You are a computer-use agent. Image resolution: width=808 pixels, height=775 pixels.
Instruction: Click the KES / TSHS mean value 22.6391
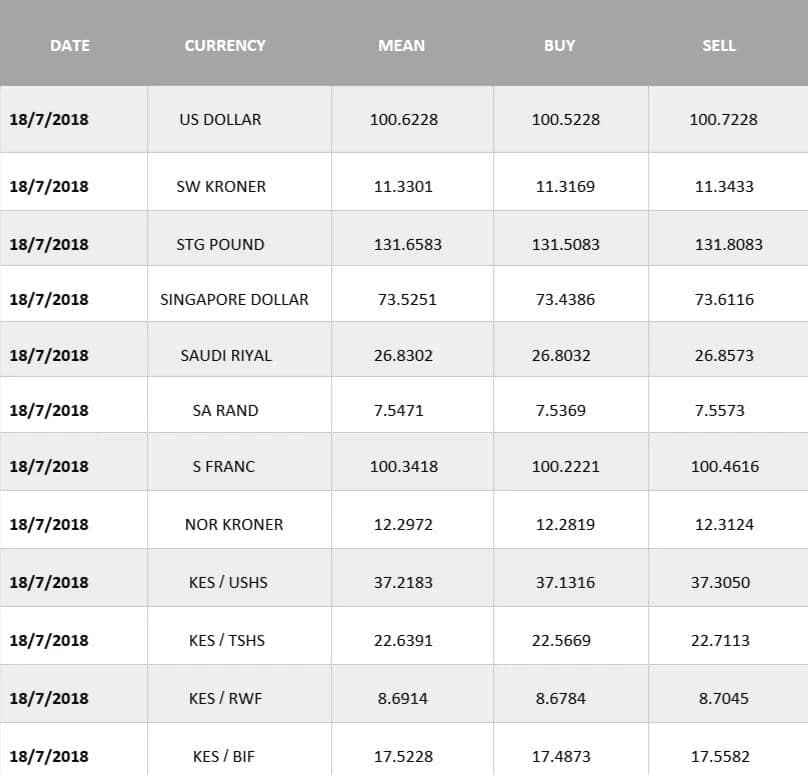(403, 641)
